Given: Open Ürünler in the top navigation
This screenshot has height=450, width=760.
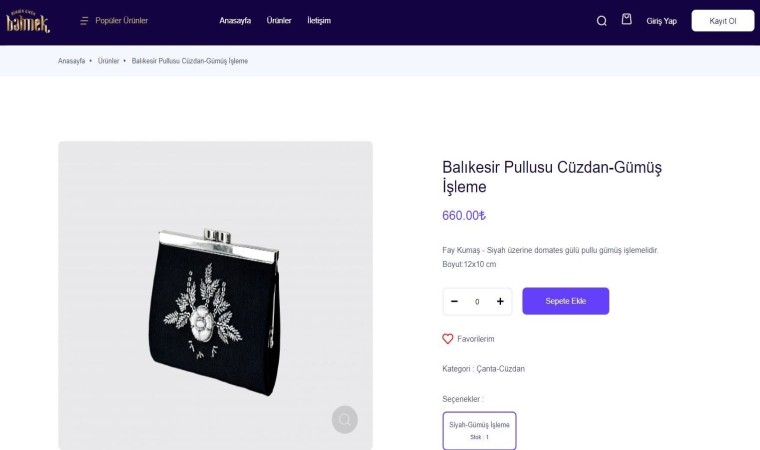Looking at the screenshot, I should (x=279, y=21).
